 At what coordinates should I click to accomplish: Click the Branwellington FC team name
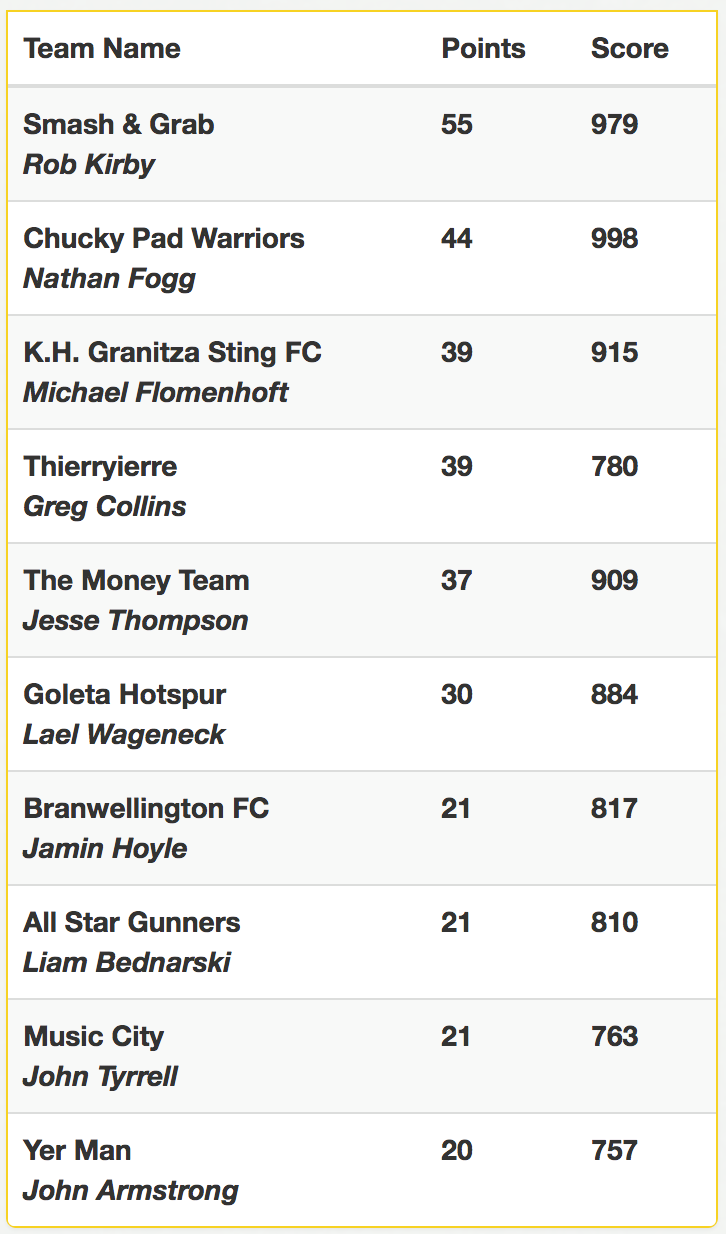pos(146,808)
